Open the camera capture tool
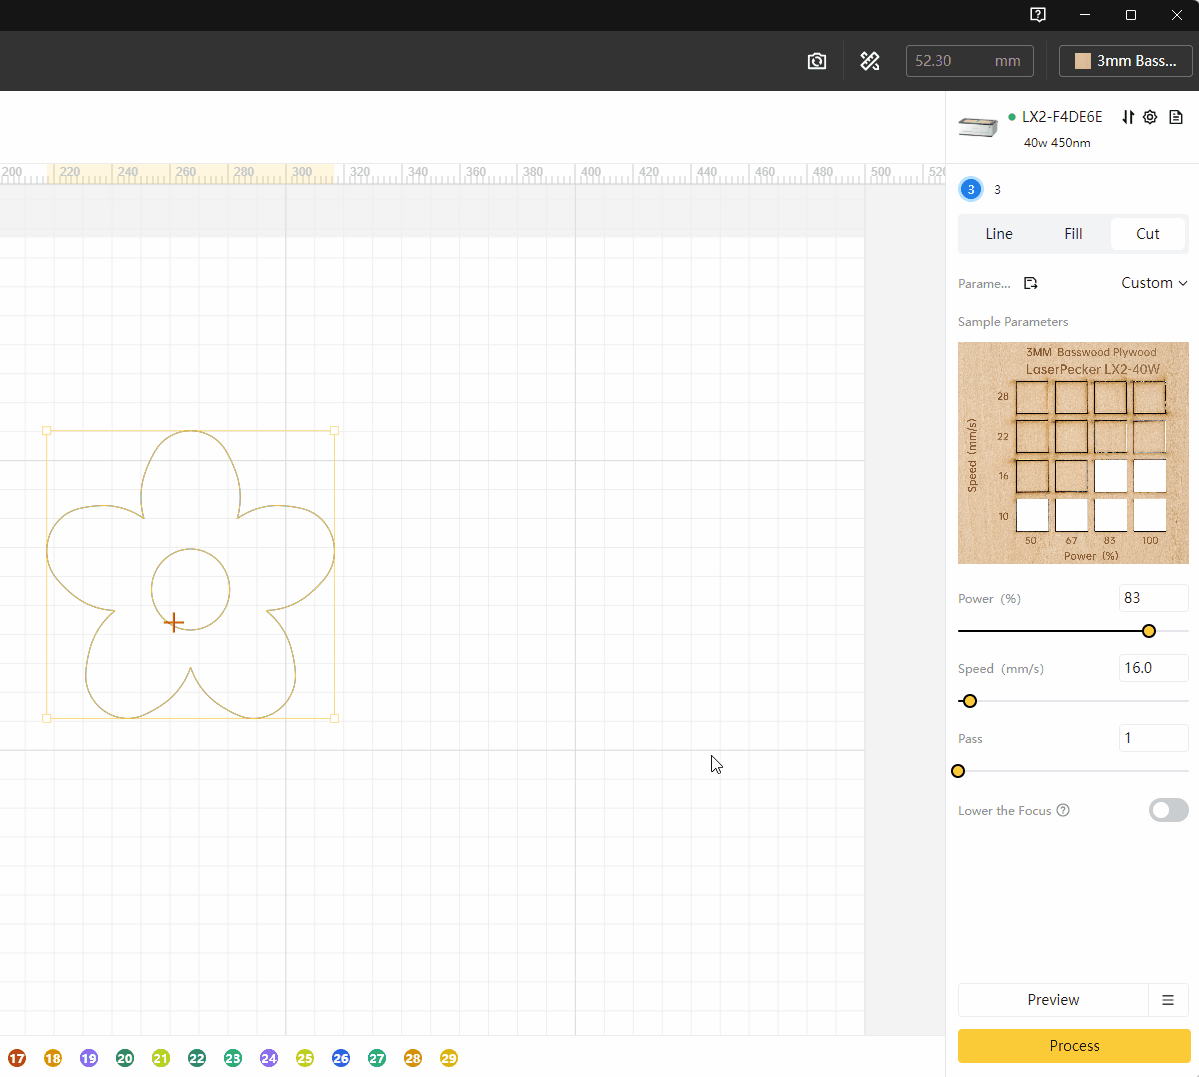Image resolution: width=1199 pixels, height=1077 pixels. click(817, 61)
